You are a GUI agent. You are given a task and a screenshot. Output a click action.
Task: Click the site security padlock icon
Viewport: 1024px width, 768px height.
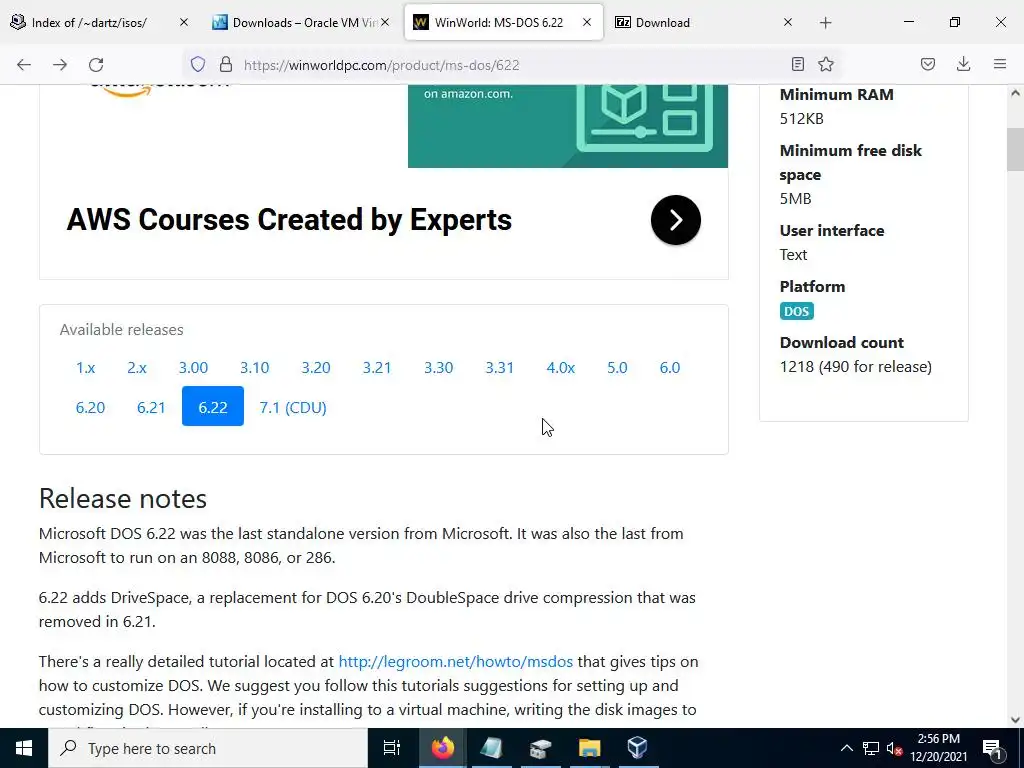tap(226, 64)
